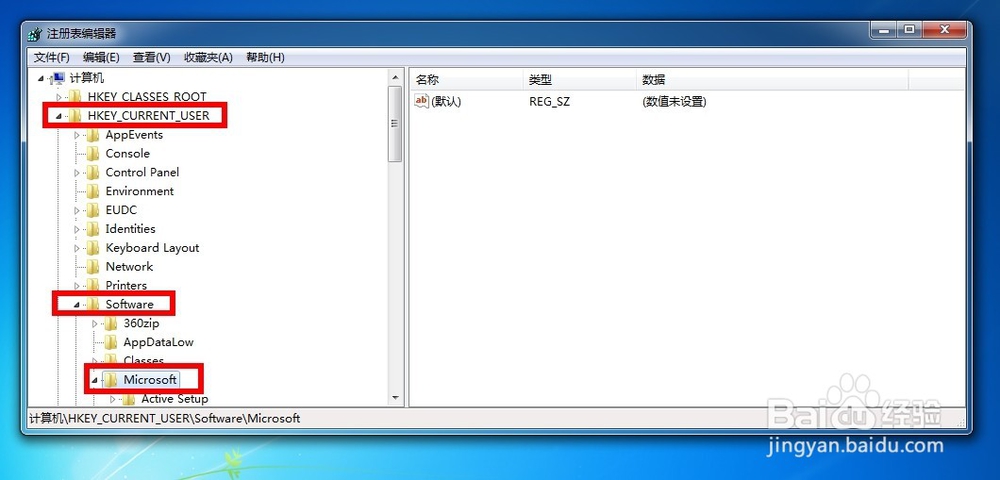Collapse the HKEY_CURRENT_USER node arrow
1000x480 pixels.
pyautogui.click(x=59, y=116)
